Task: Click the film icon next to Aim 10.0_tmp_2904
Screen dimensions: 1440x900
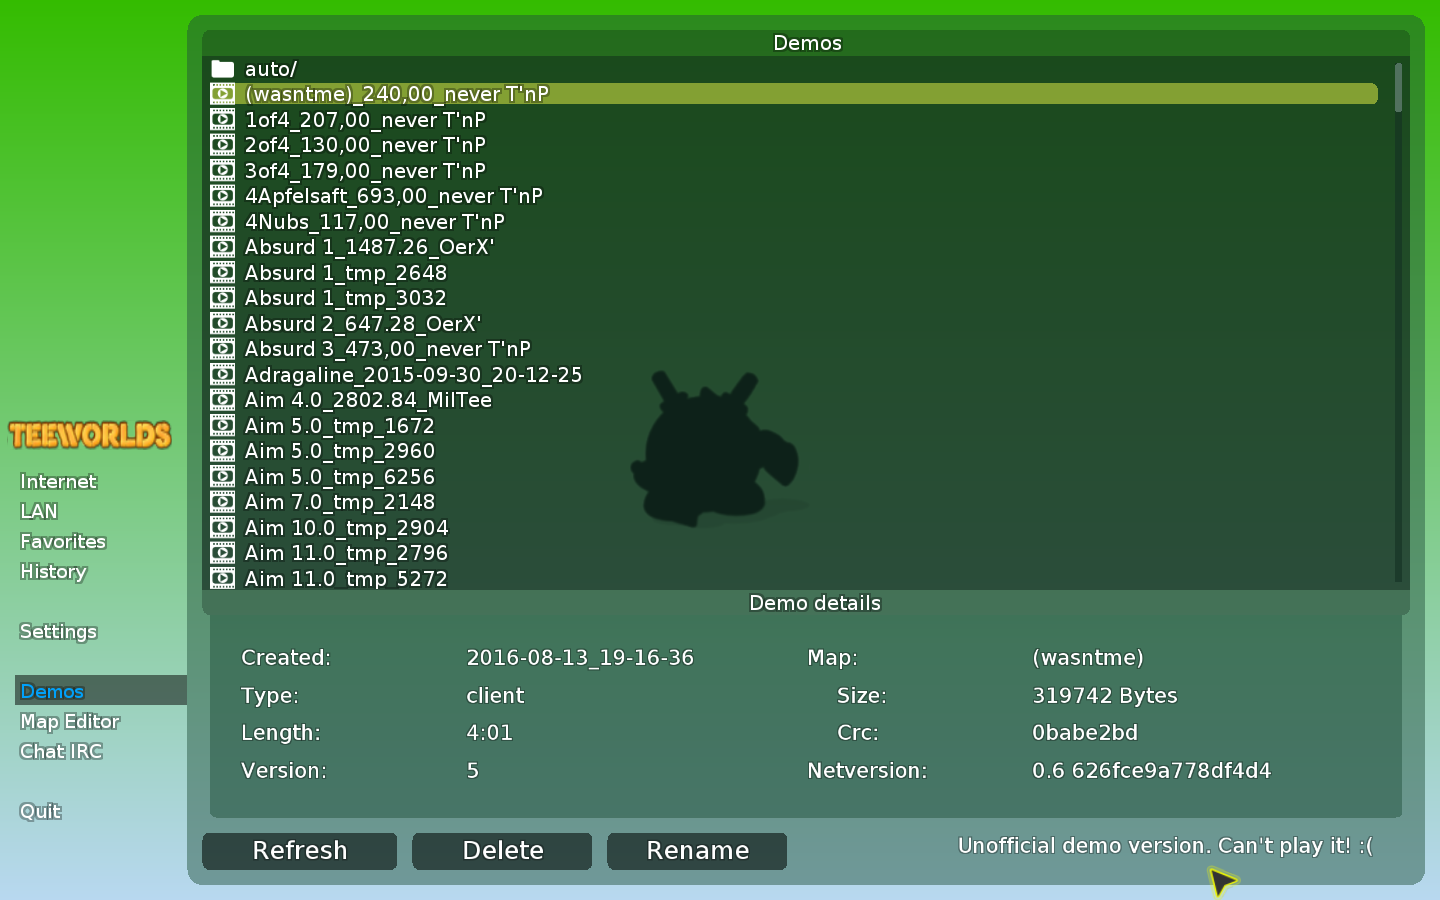Action: pyautogui.click(x=222, y=527)
